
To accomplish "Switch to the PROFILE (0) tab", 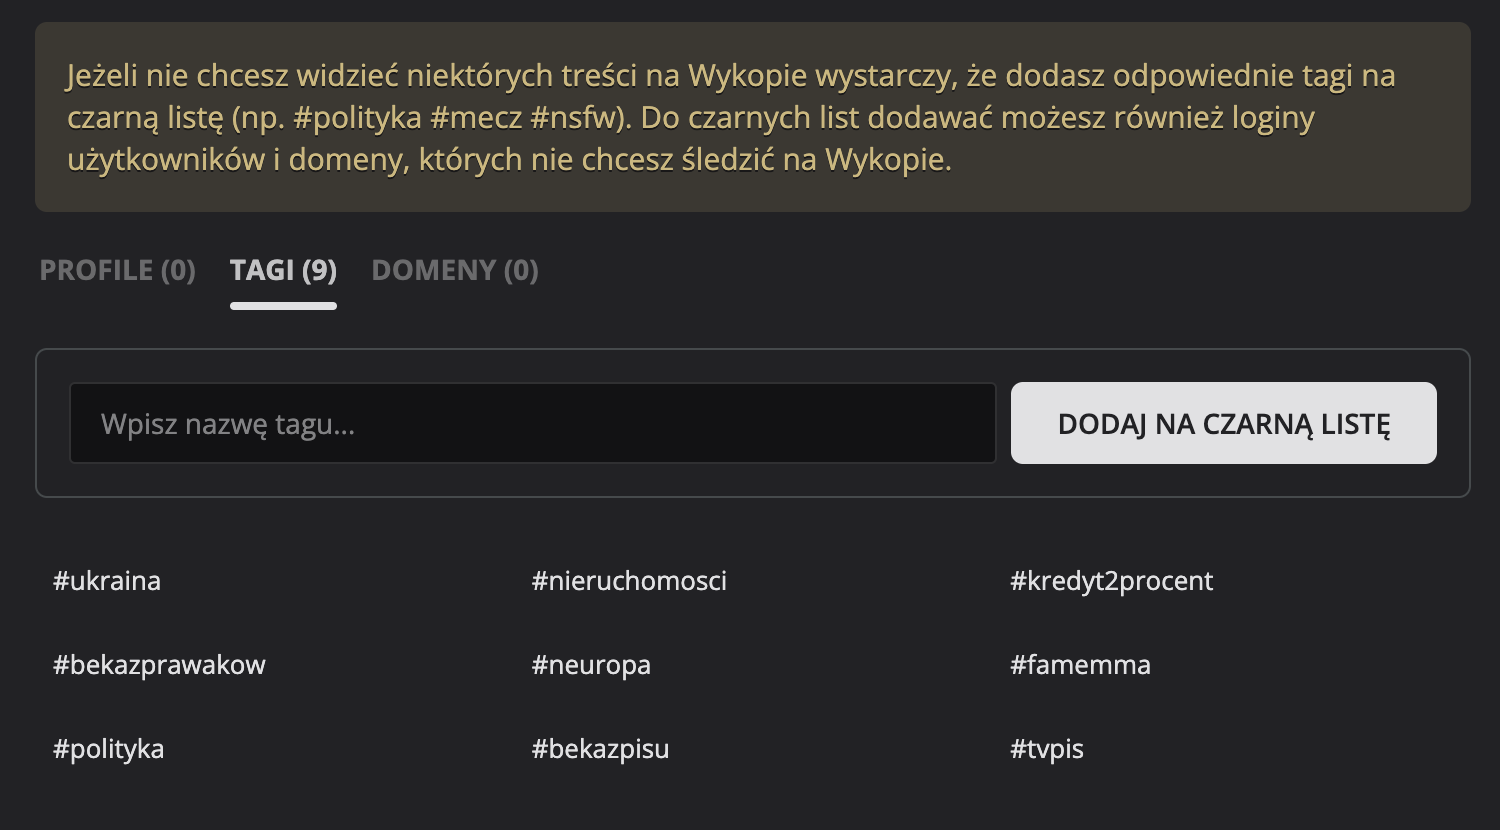I will 117,270.
